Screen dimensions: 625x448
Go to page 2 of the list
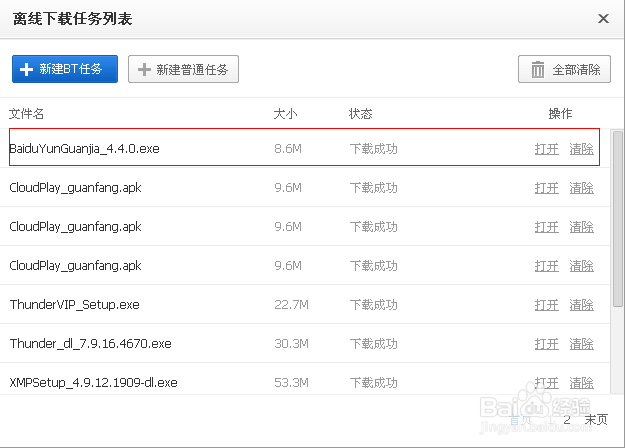[x=567, y=419]
